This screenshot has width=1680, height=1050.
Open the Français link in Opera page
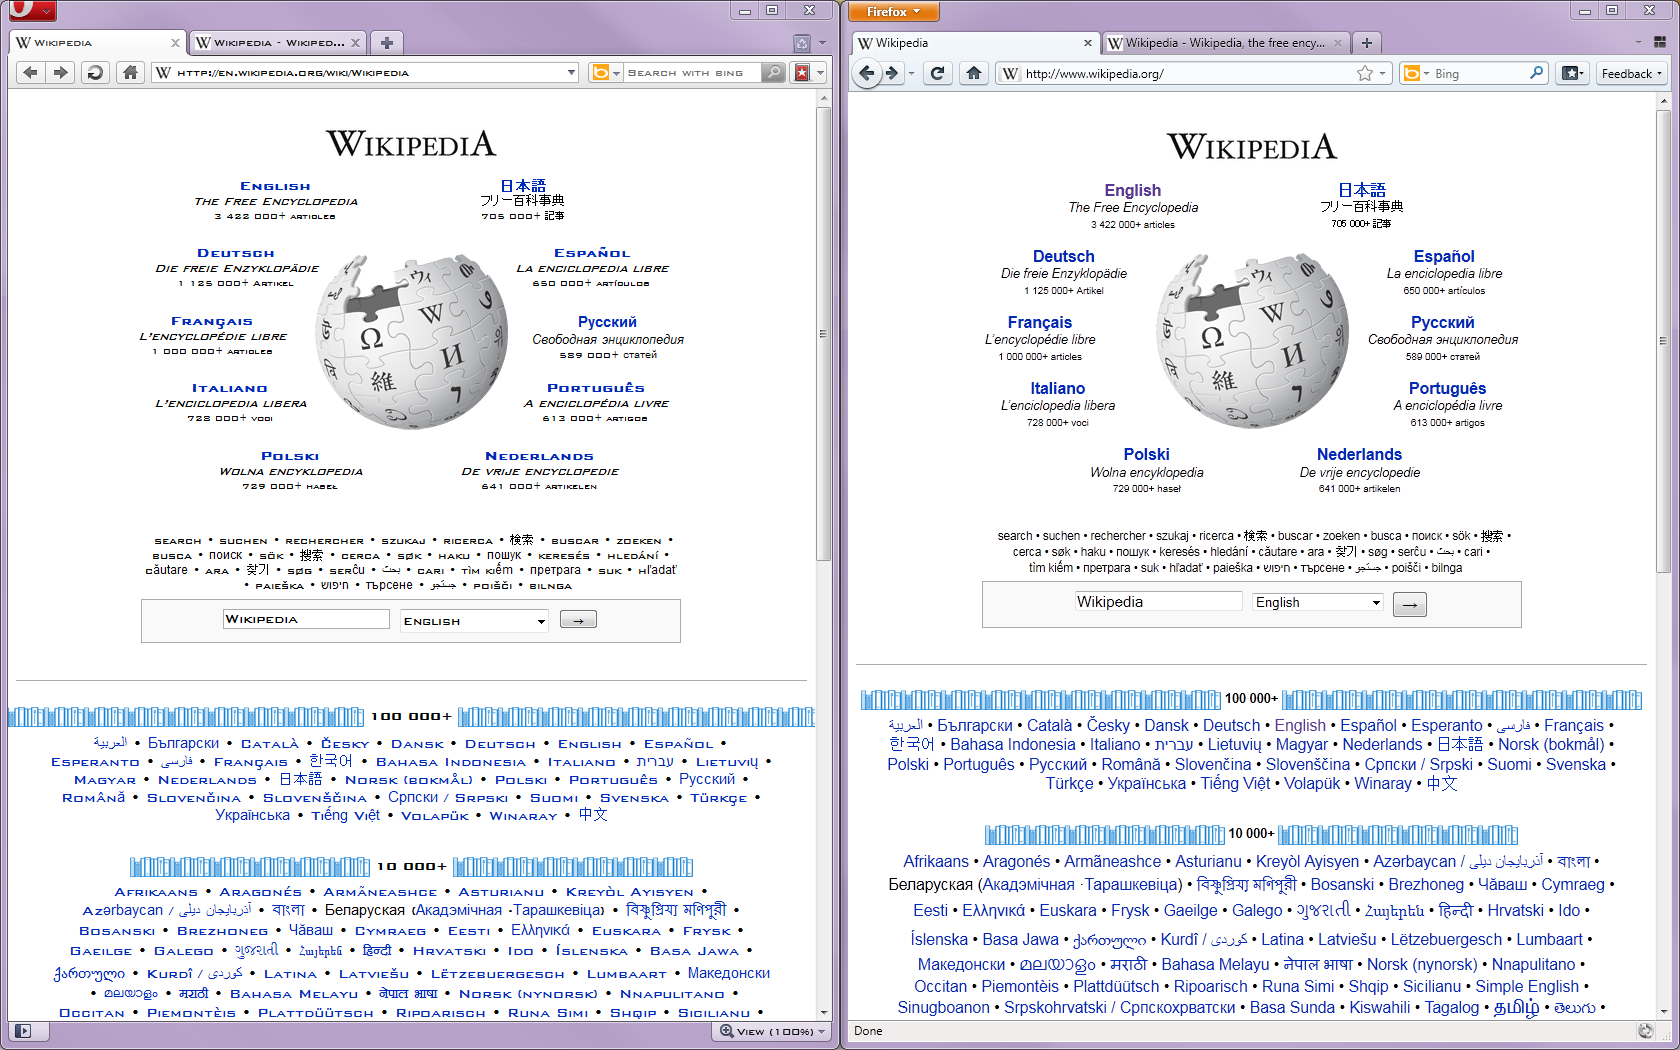click(211, 321)
